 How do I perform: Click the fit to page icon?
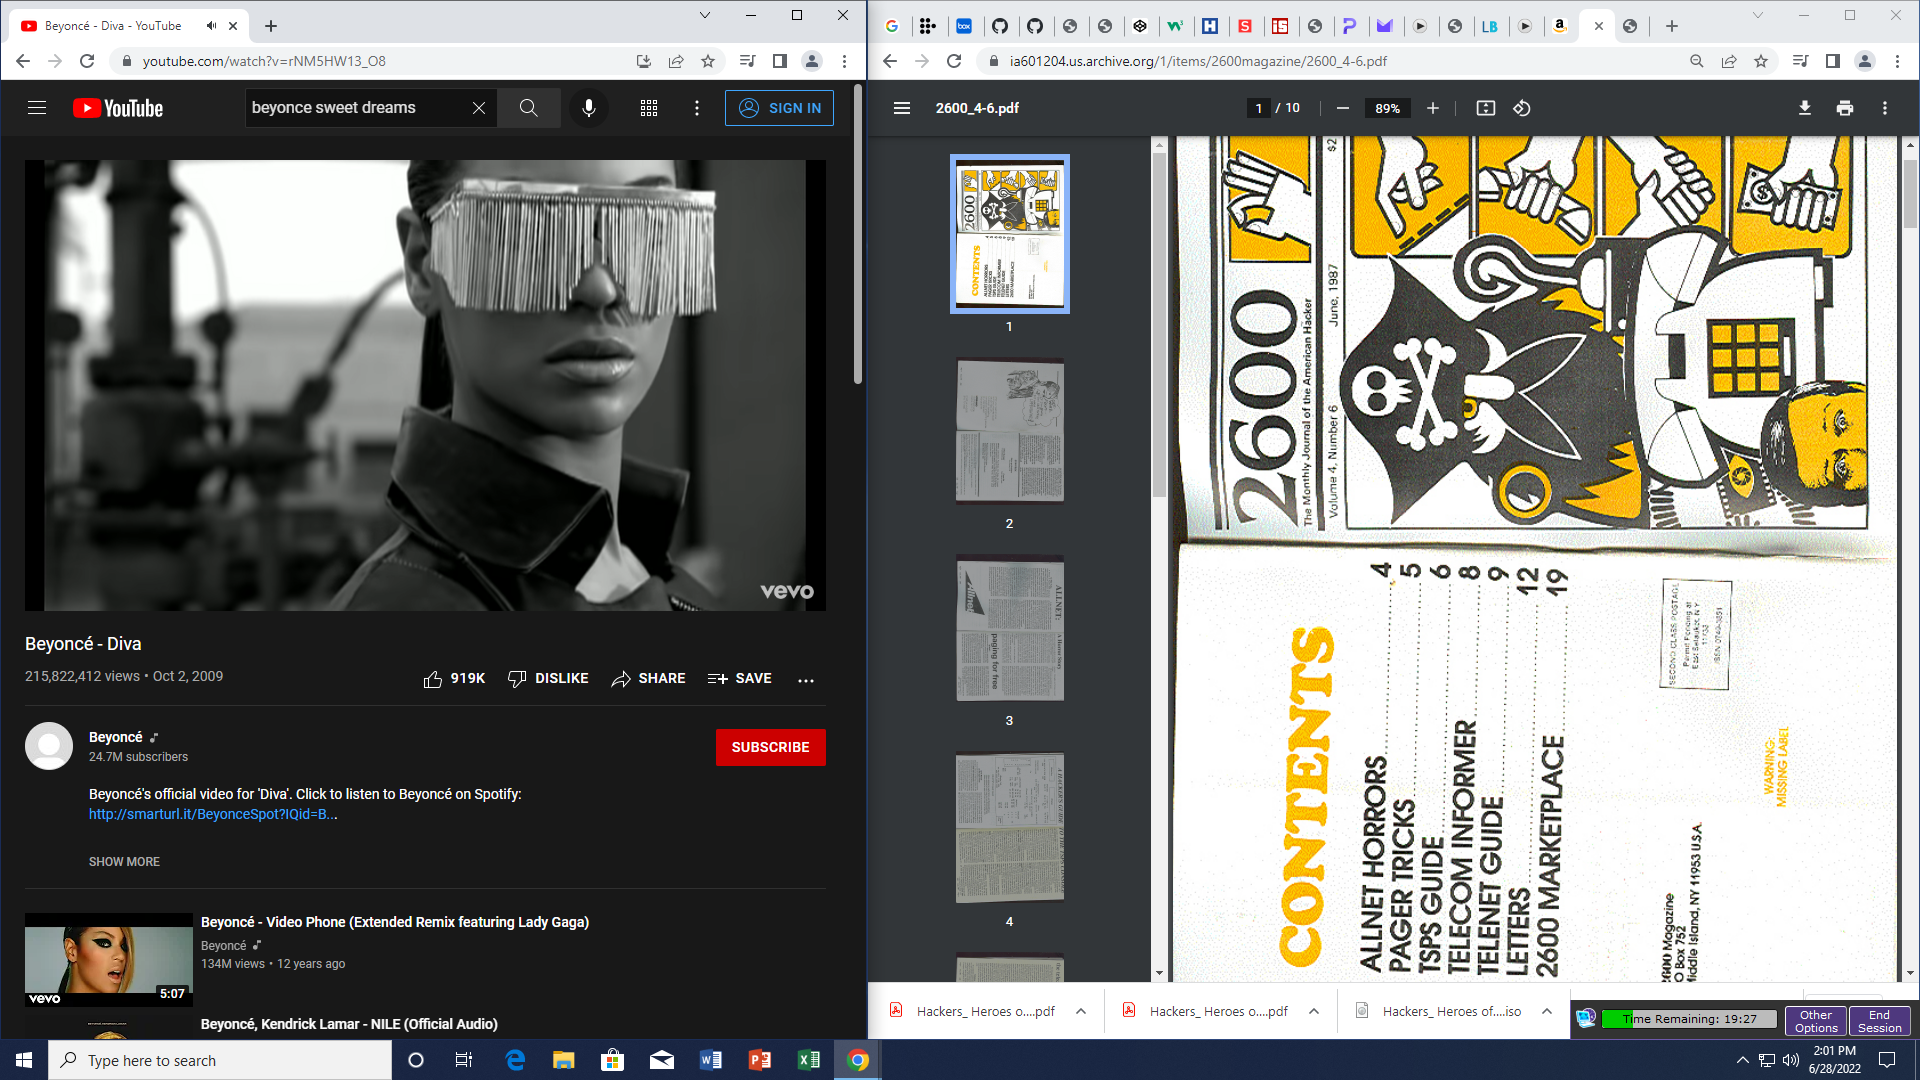click(1485, 108)
